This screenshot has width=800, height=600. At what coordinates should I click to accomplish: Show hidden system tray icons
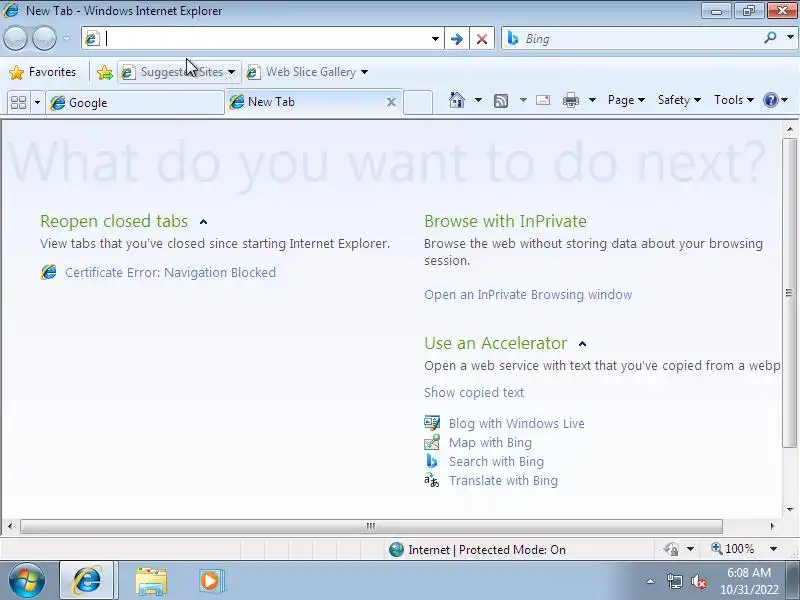pyautogui.click(x=651, y=581)
